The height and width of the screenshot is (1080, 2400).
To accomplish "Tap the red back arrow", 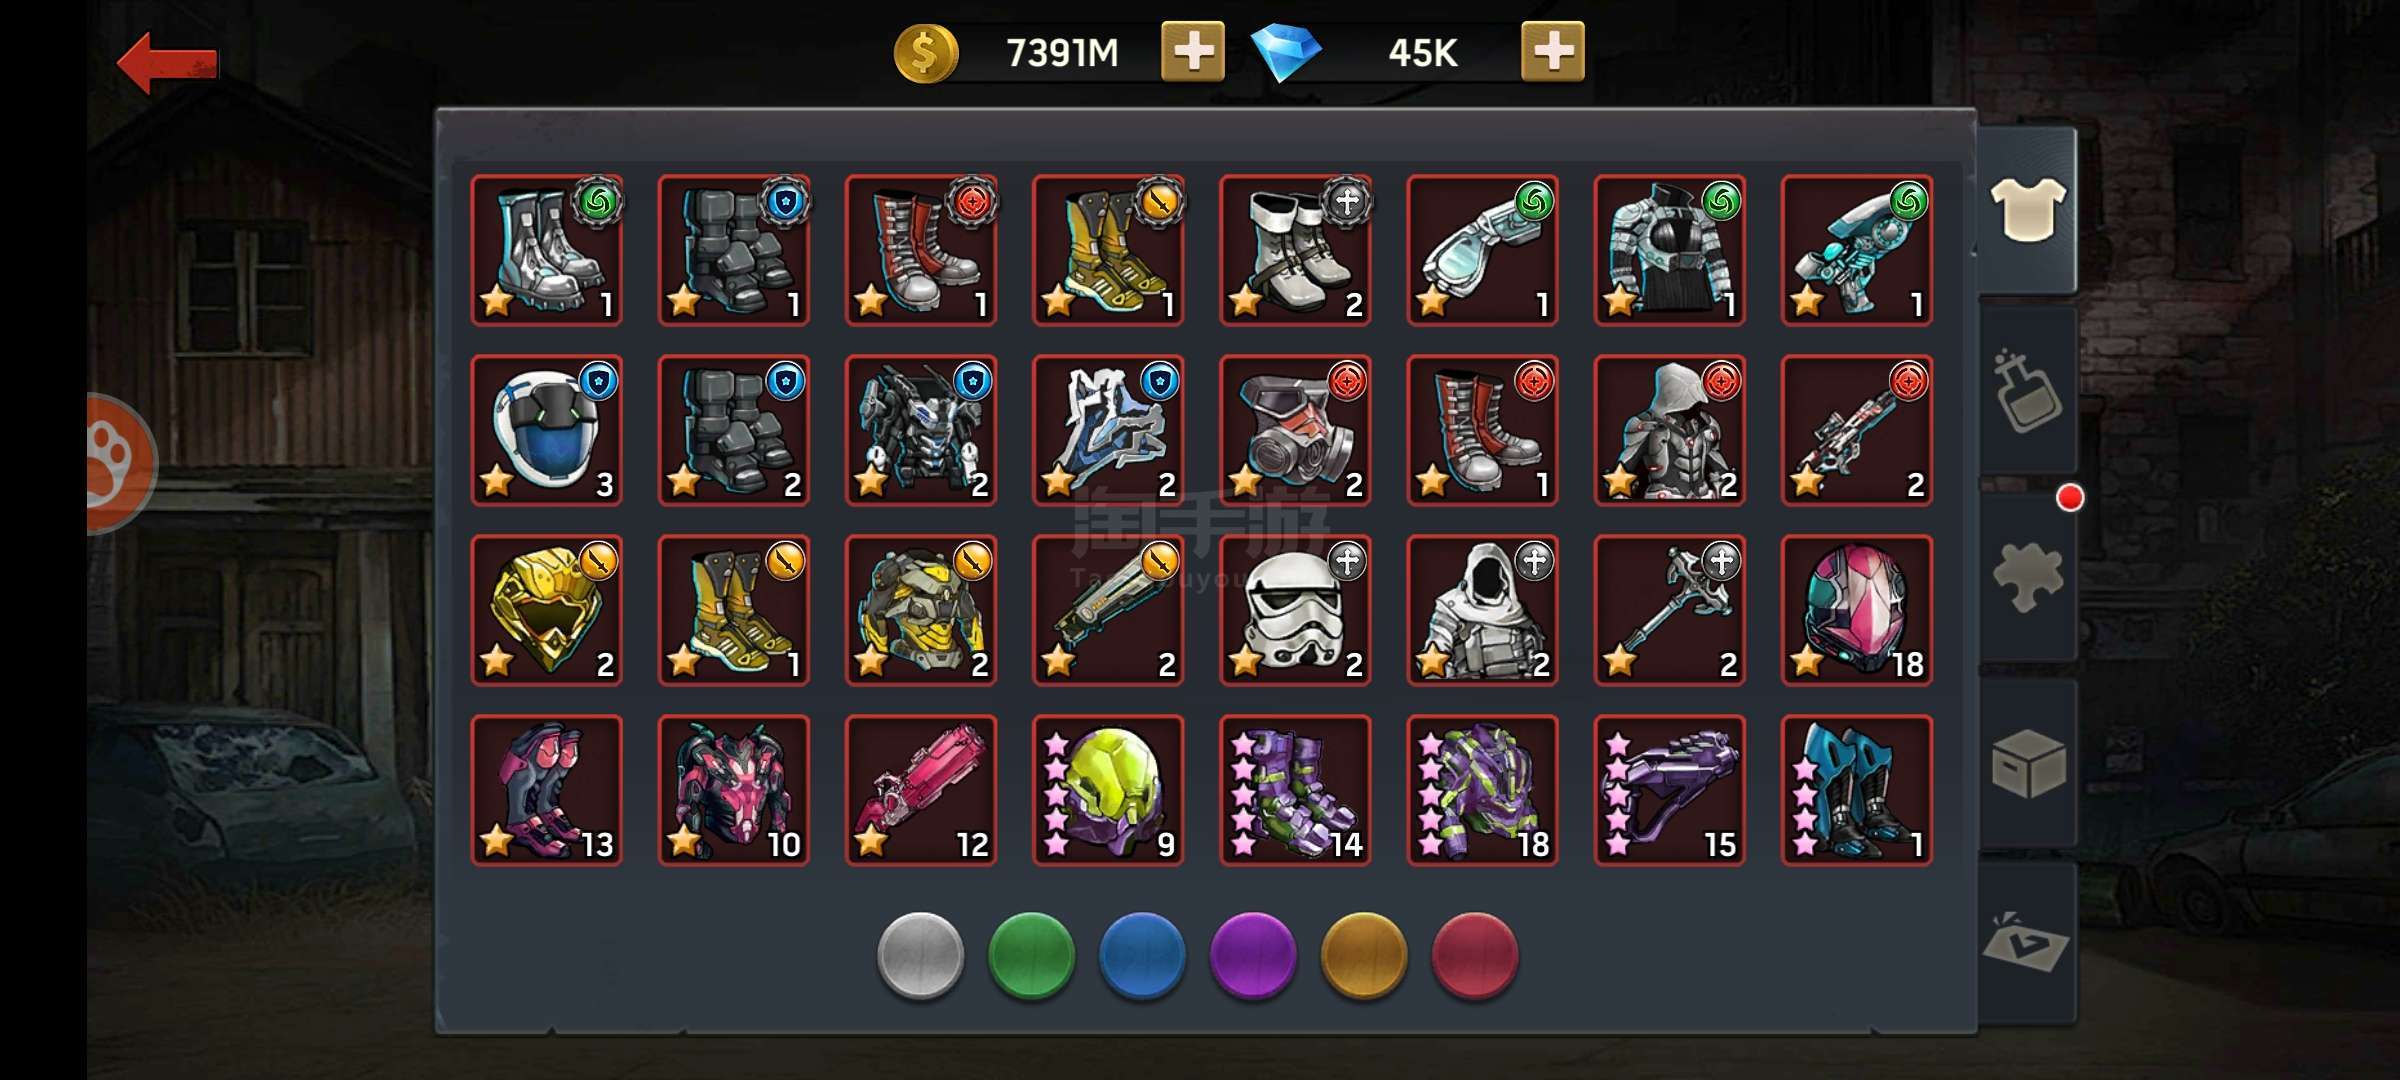I will (167, 63).
